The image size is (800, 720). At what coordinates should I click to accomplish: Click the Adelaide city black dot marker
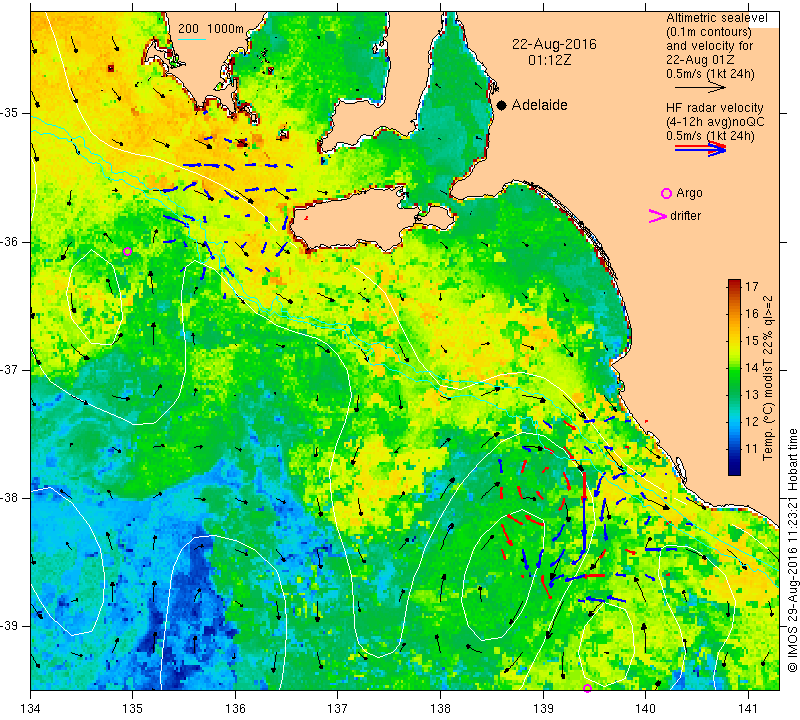(x=502, y=105)
